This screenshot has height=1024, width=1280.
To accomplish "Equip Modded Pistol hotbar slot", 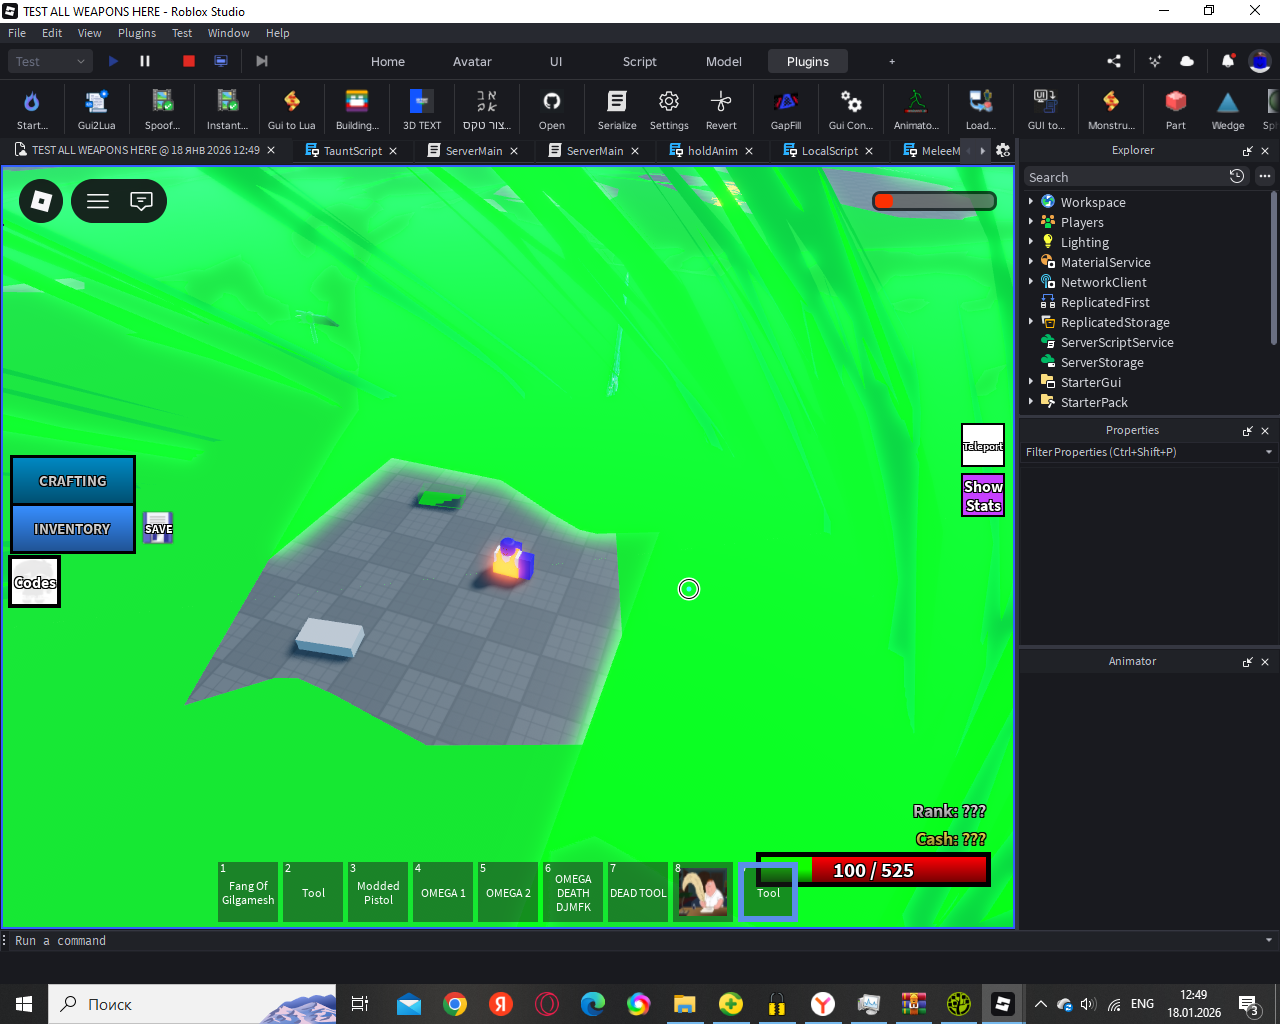I will click(378, 892).
